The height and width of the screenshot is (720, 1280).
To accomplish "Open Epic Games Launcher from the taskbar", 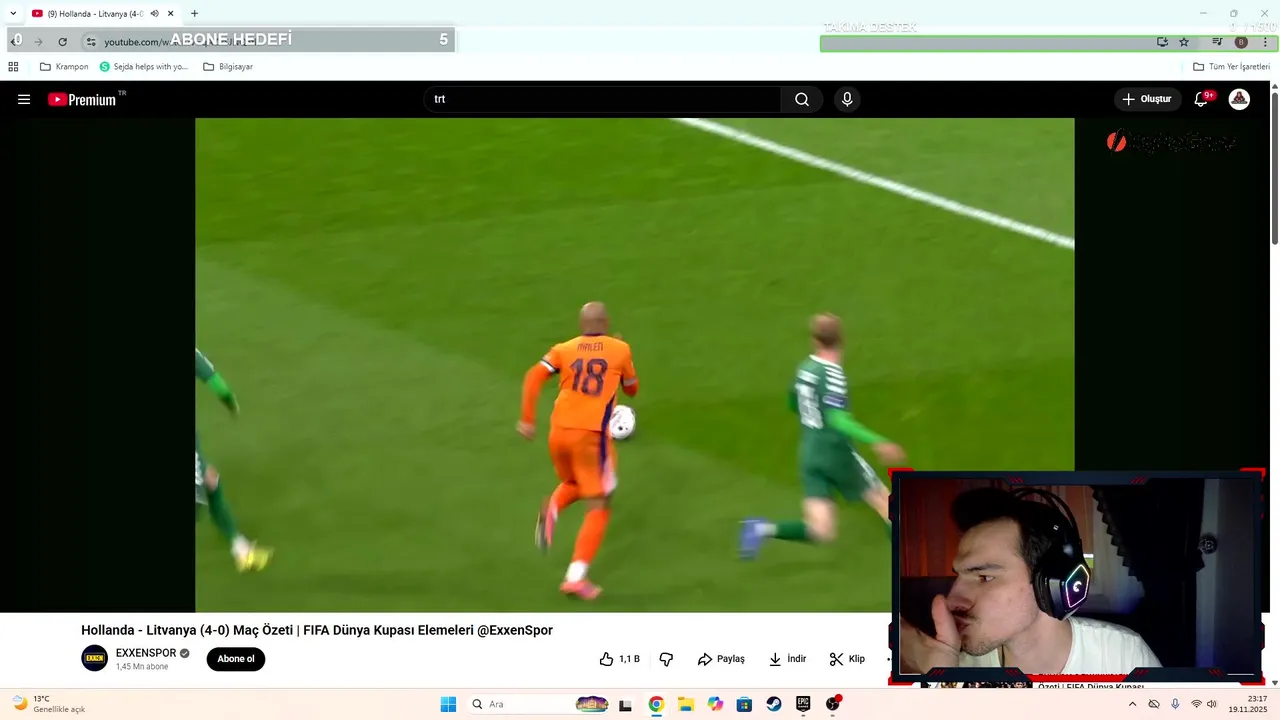I will [x=803, y=704].
